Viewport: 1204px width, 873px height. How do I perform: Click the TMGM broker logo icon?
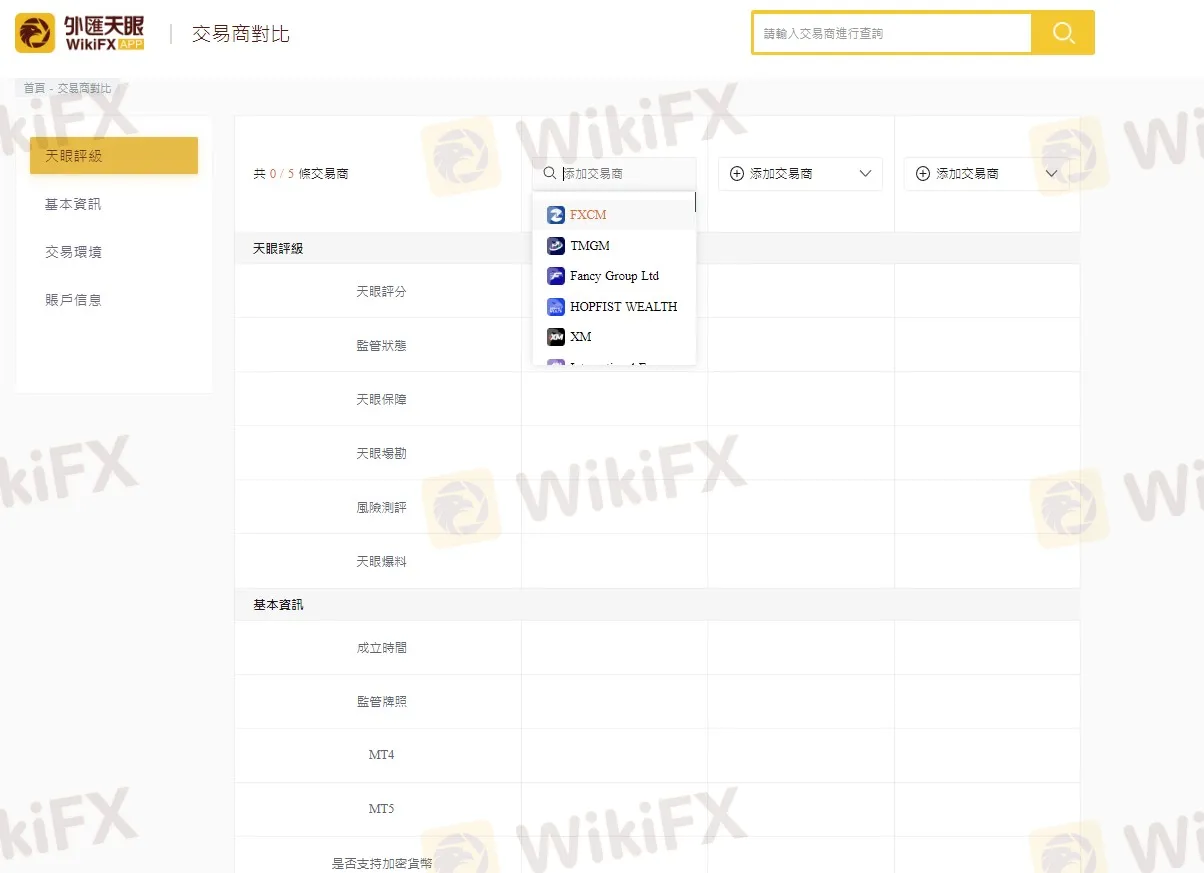(556, 246)
